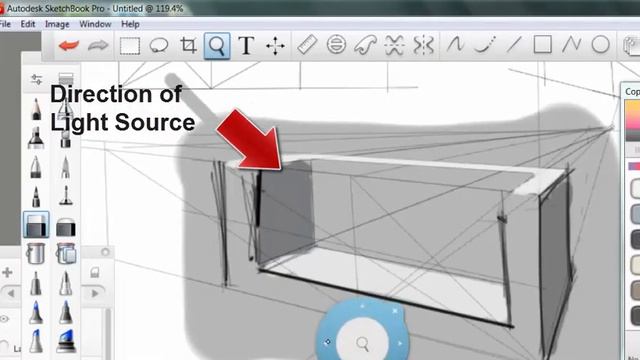Choose the Crop tool

[188, 45]
